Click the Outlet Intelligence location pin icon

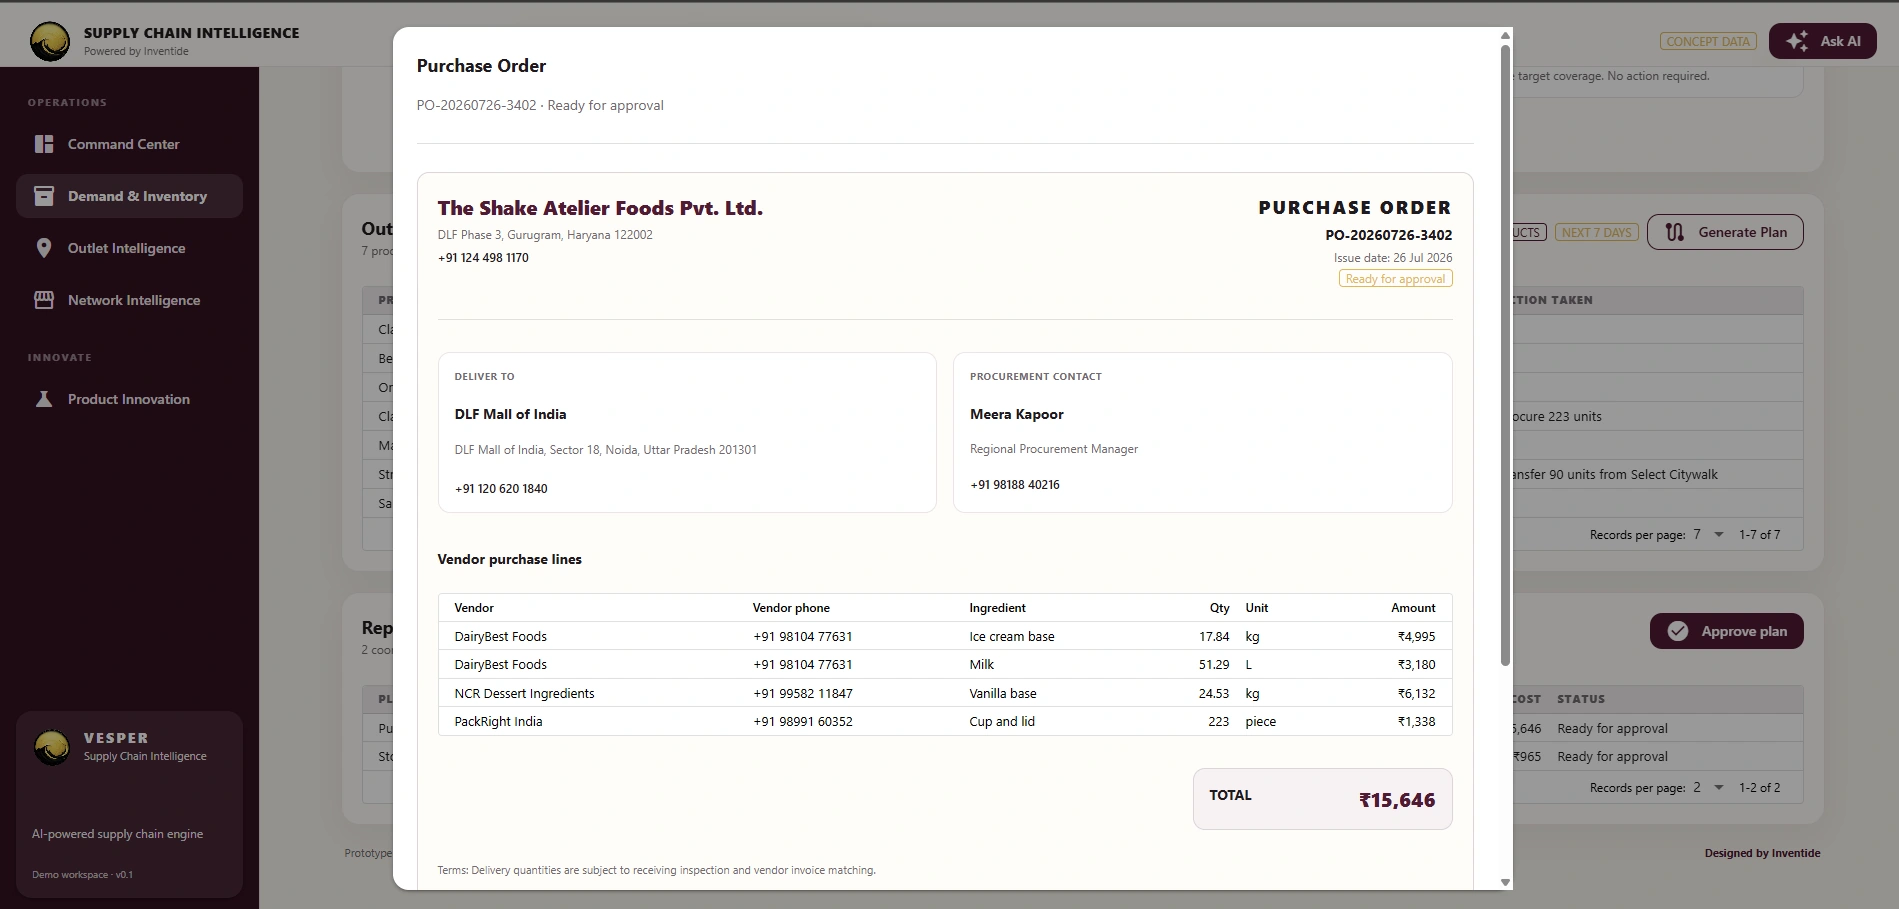click(44, 248)
